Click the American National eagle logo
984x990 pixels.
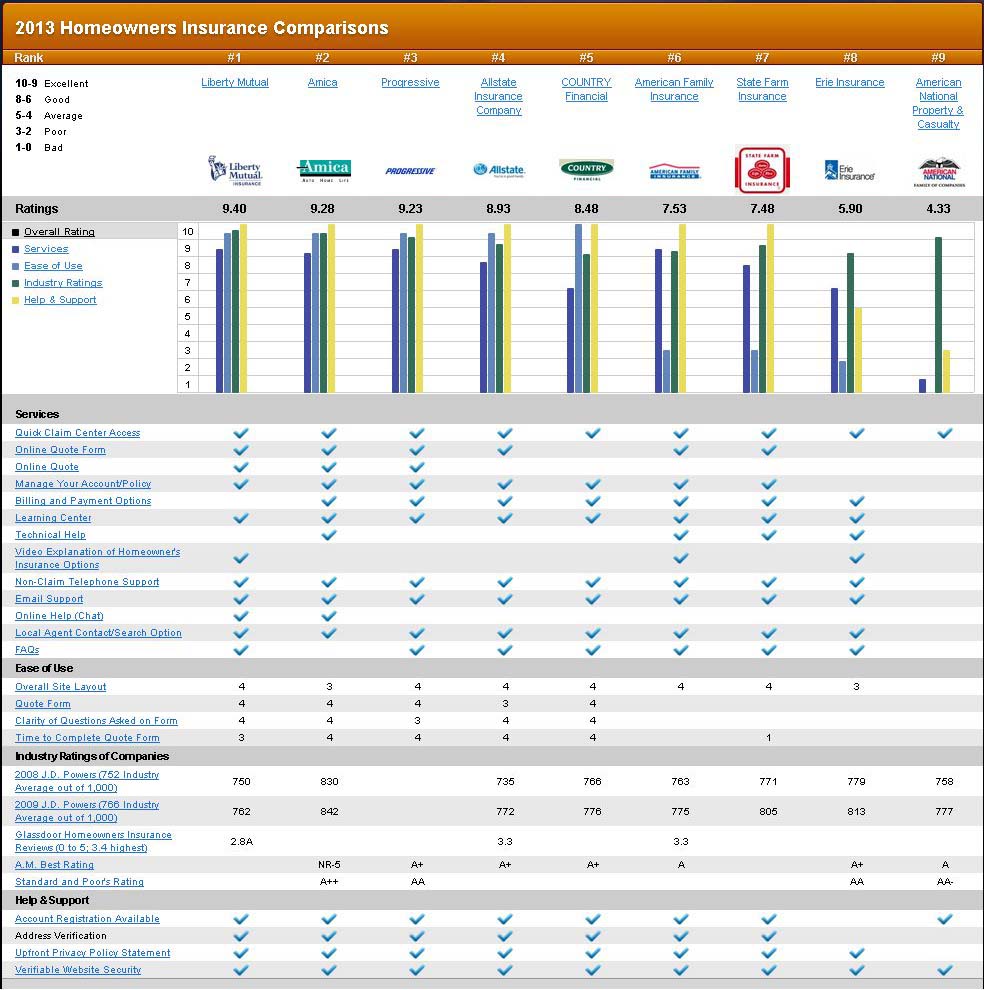pyautogui.click(x=939, y=172)
